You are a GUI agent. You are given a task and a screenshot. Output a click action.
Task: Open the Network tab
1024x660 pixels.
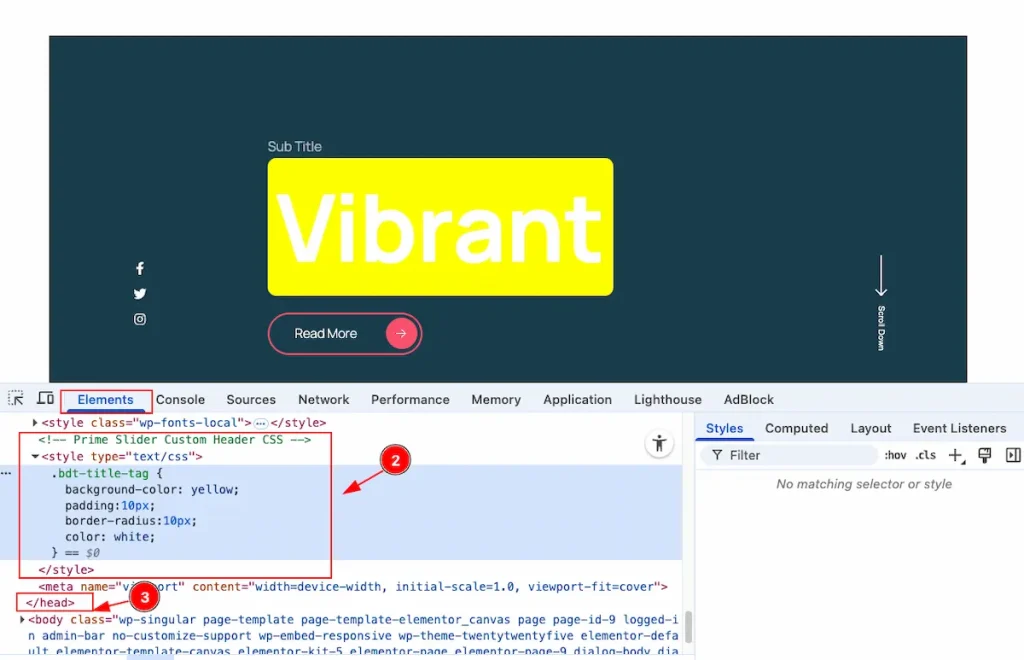[x=323, y=399]
